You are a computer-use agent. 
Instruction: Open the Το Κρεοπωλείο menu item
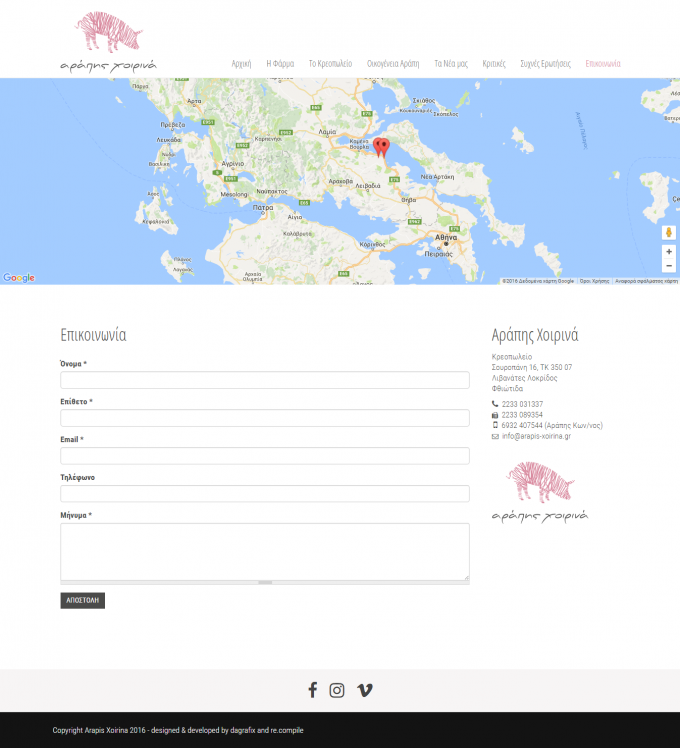pos(330,63)
